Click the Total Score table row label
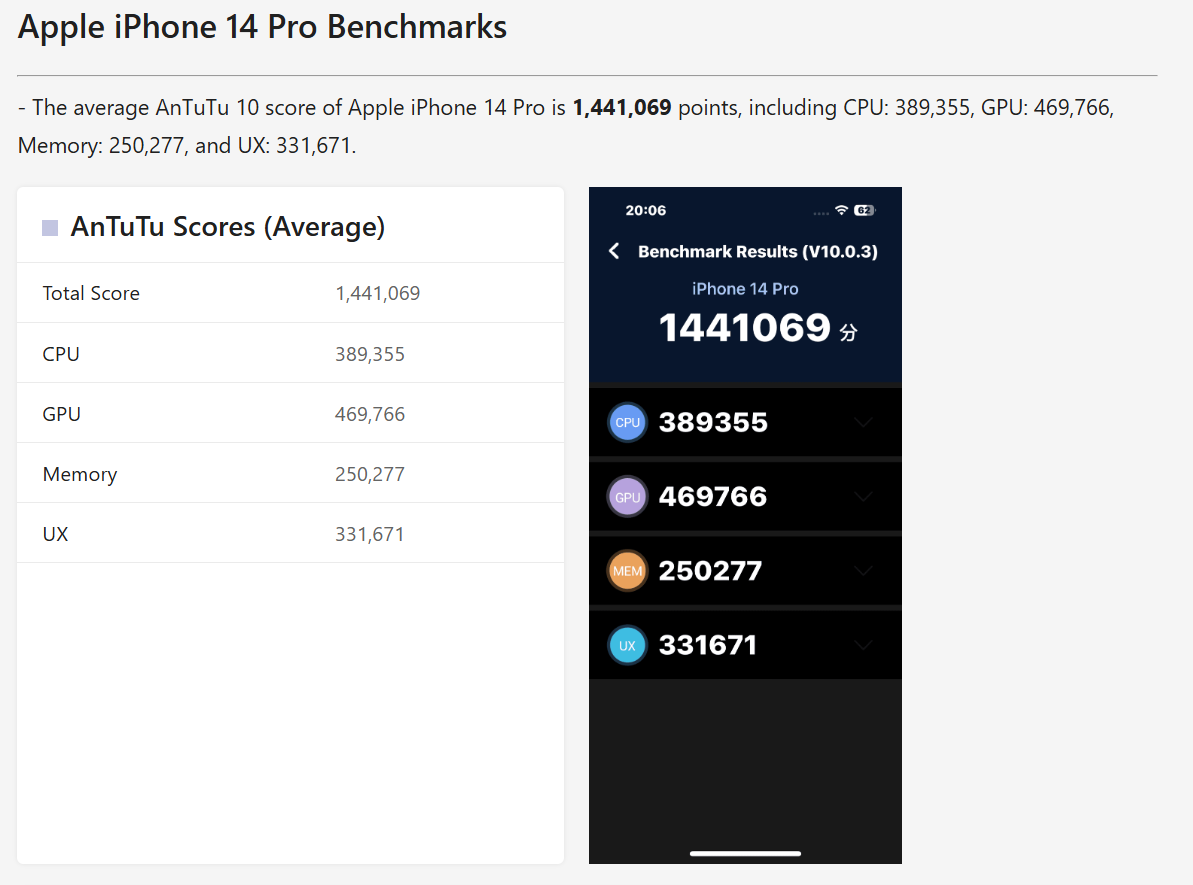Image resolution: width=1193 pixels, height=885 pixels. (91, 293)
